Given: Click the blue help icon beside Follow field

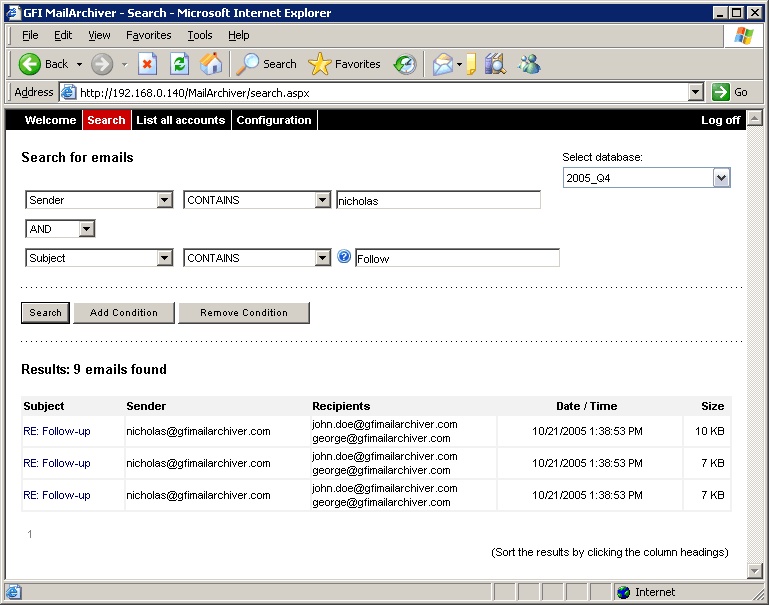Looking at the screenshot, I should (x=344, y=257).
